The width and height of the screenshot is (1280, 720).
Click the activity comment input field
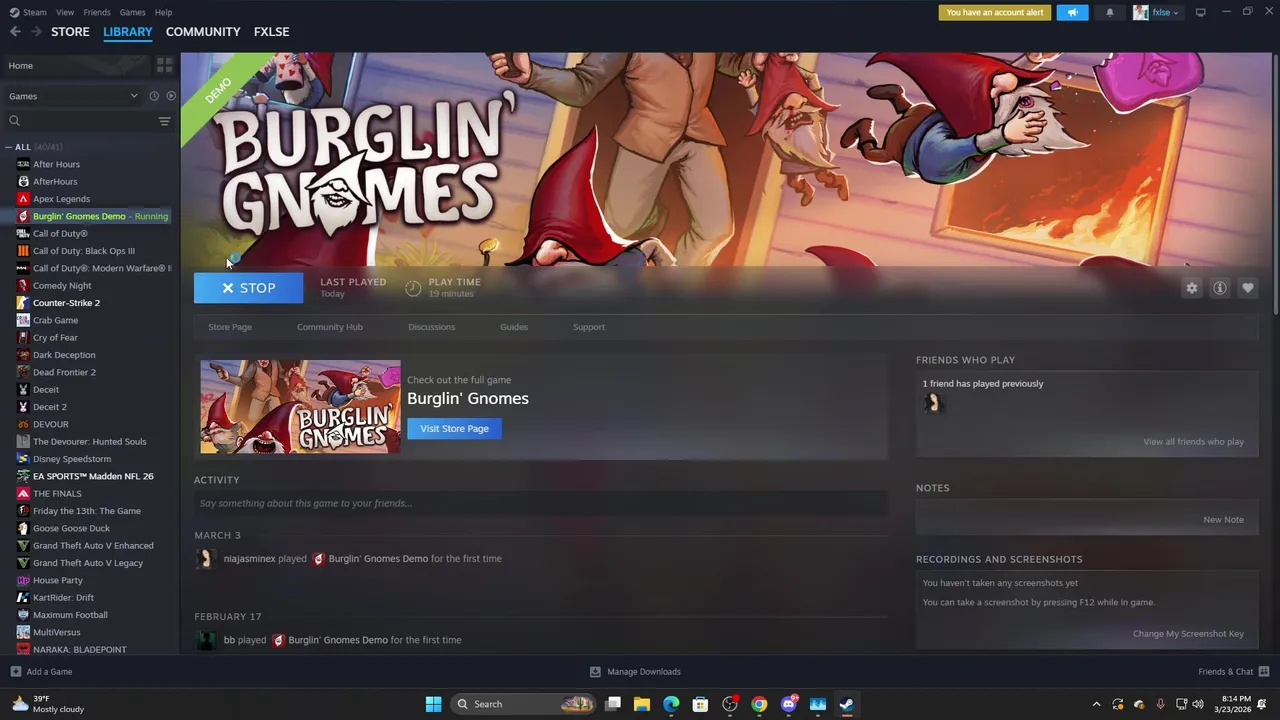click(x=540, y=504)
